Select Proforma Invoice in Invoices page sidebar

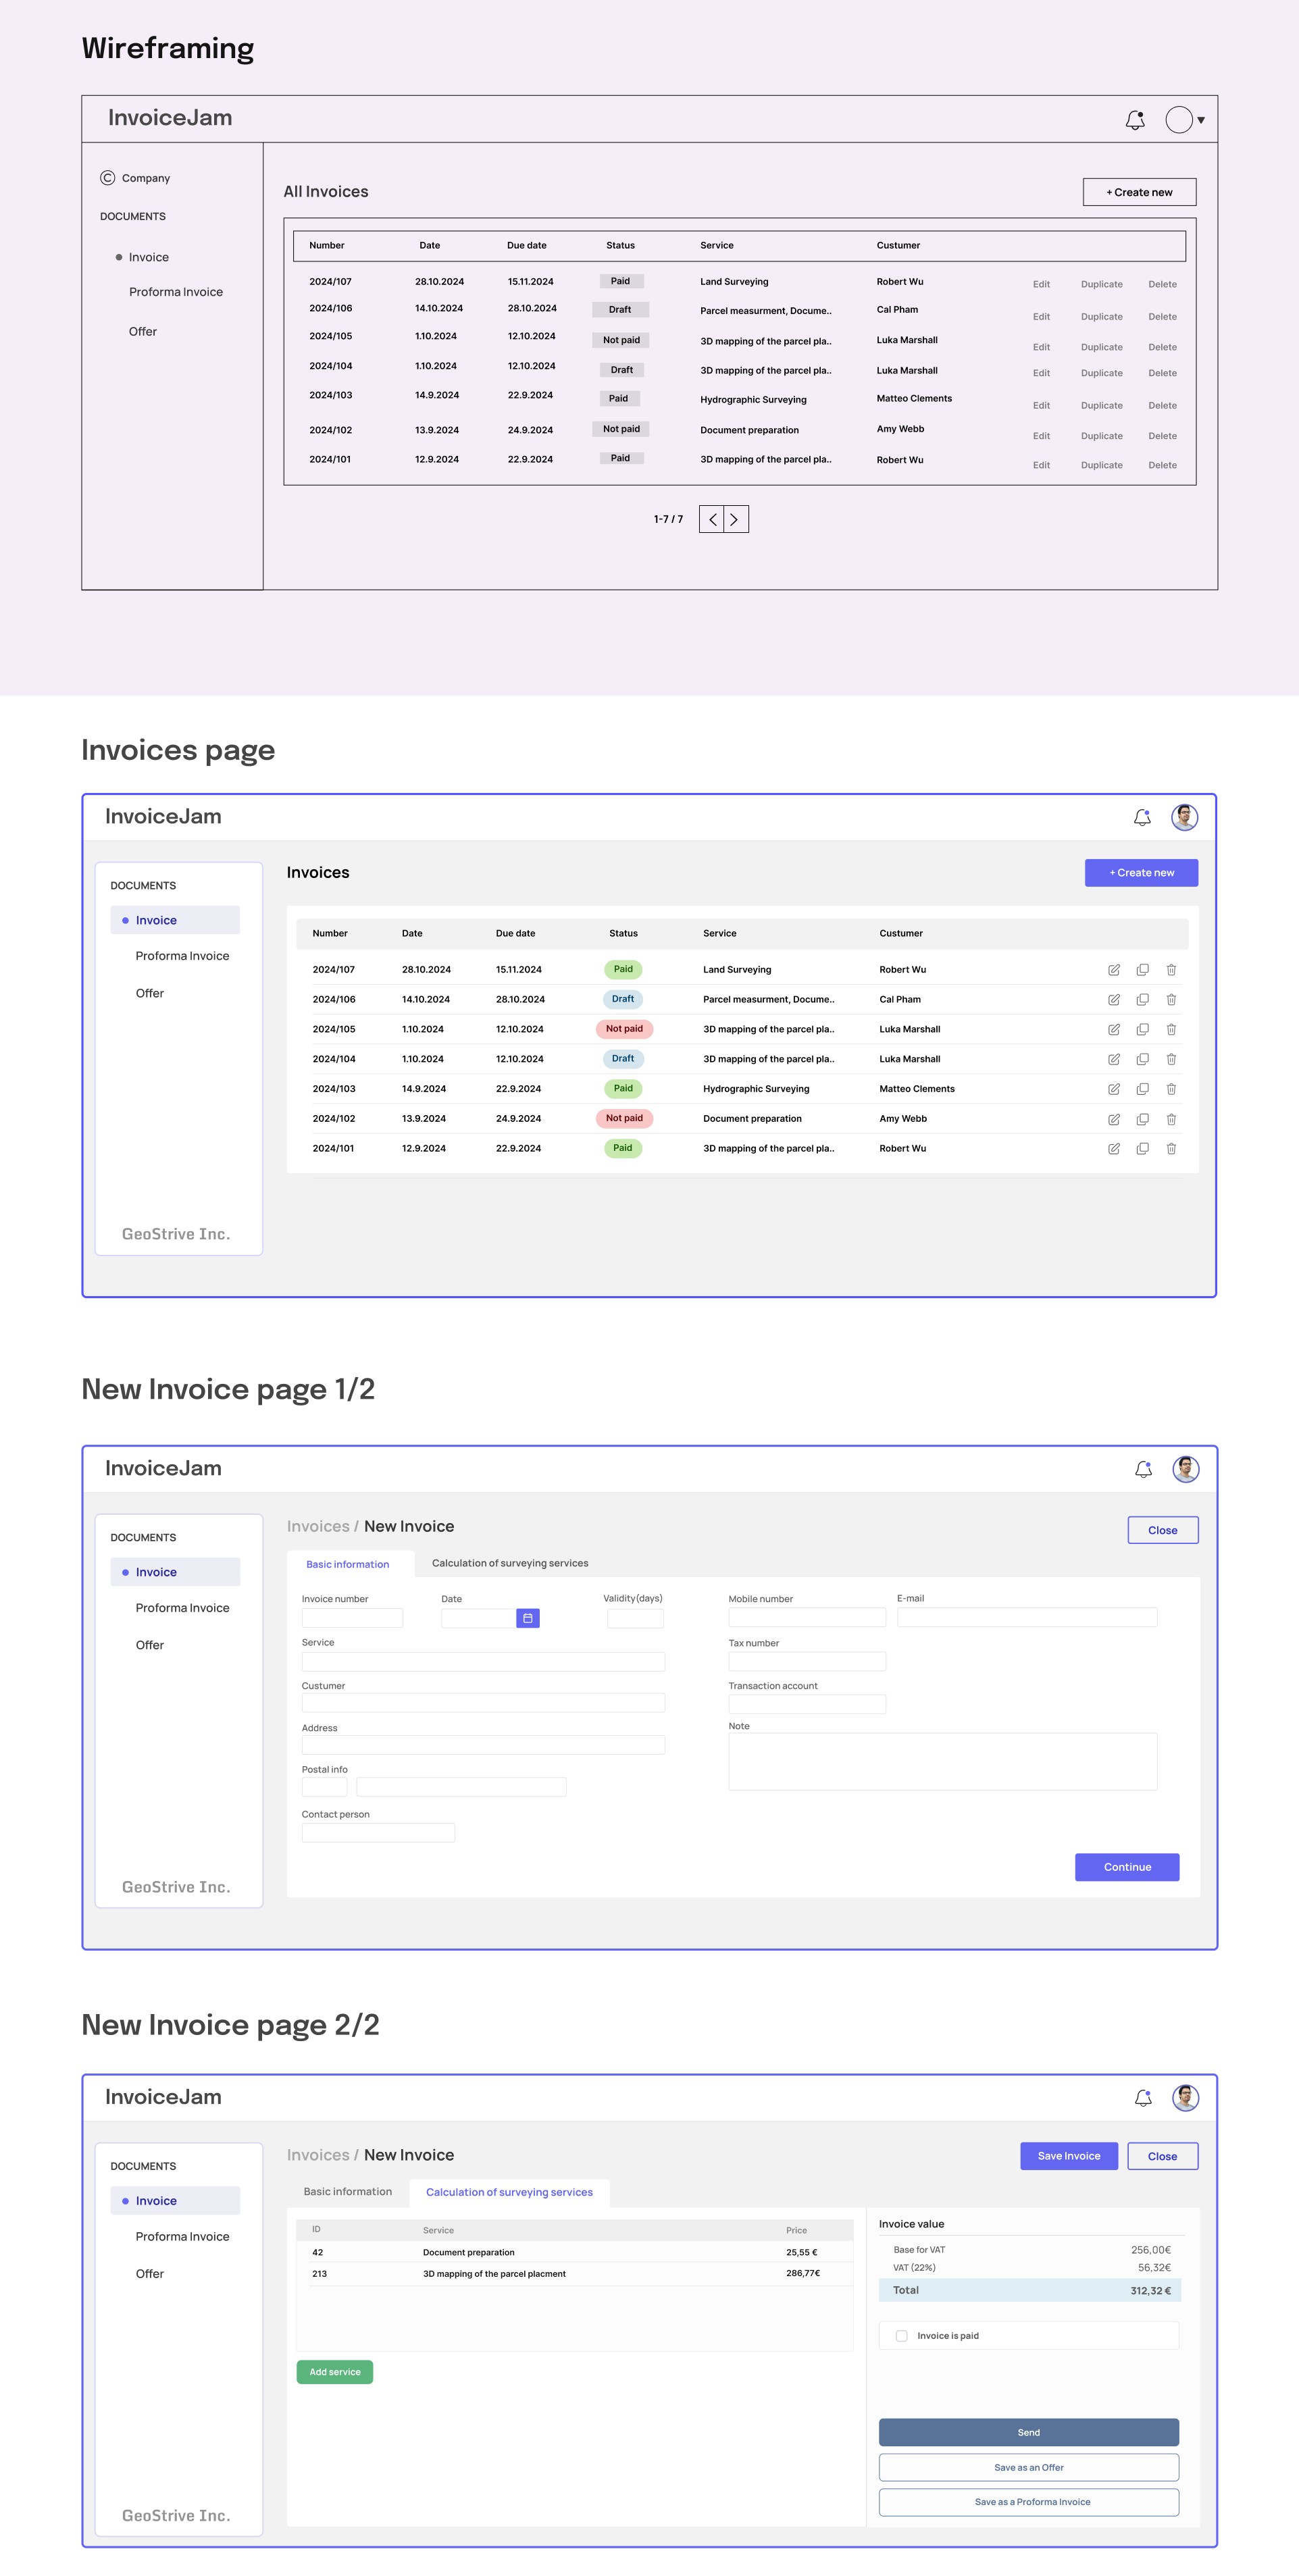182,956
